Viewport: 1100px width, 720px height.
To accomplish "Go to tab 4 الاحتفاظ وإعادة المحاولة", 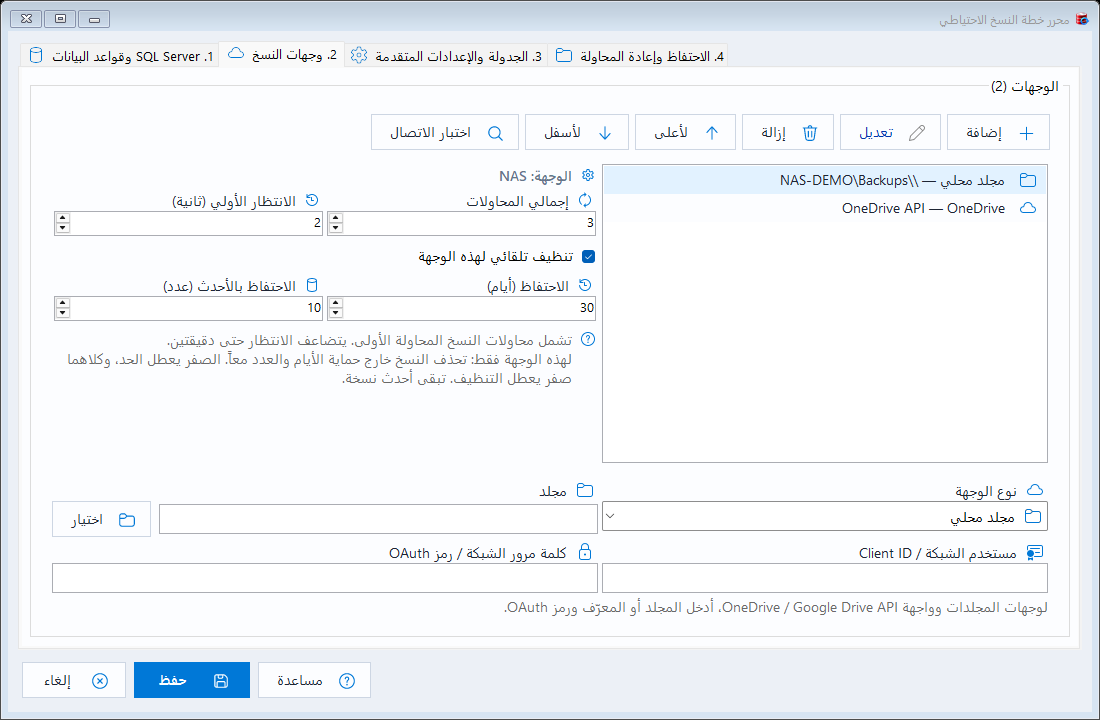I will pyautogui.click(x=638, y=55).
